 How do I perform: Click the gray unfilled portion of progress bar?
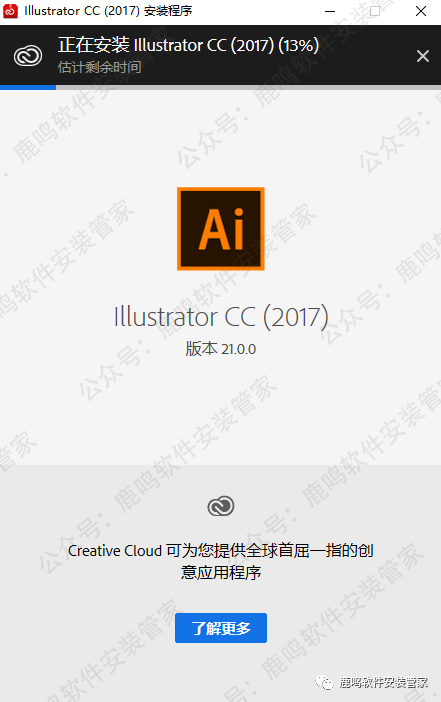click(248, 87)
